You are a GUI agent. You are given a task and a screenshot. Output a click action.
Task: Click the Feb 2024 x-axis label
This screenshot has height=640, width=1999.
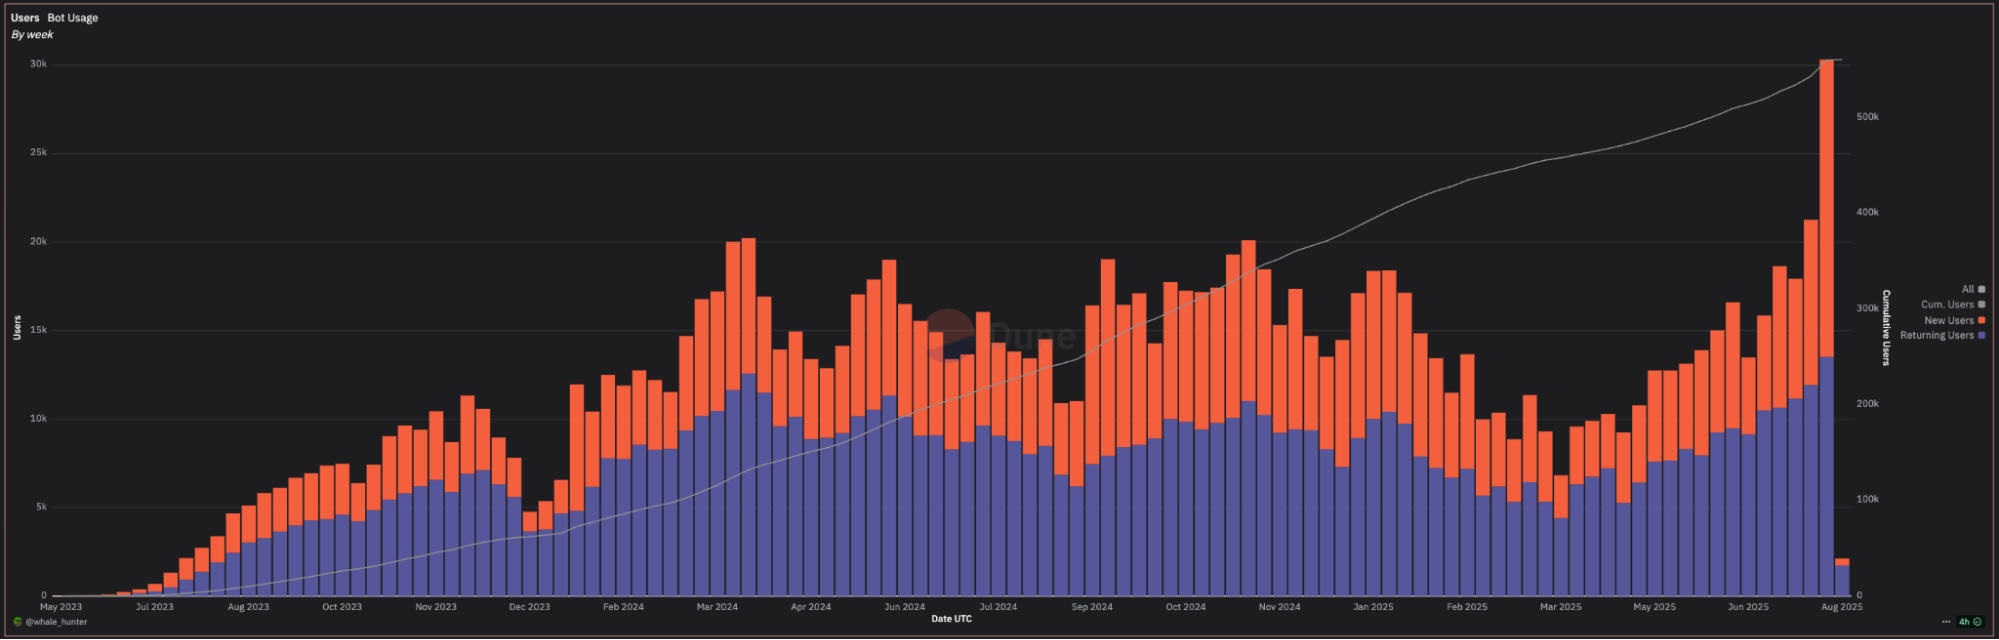click(x=623, y=607)
